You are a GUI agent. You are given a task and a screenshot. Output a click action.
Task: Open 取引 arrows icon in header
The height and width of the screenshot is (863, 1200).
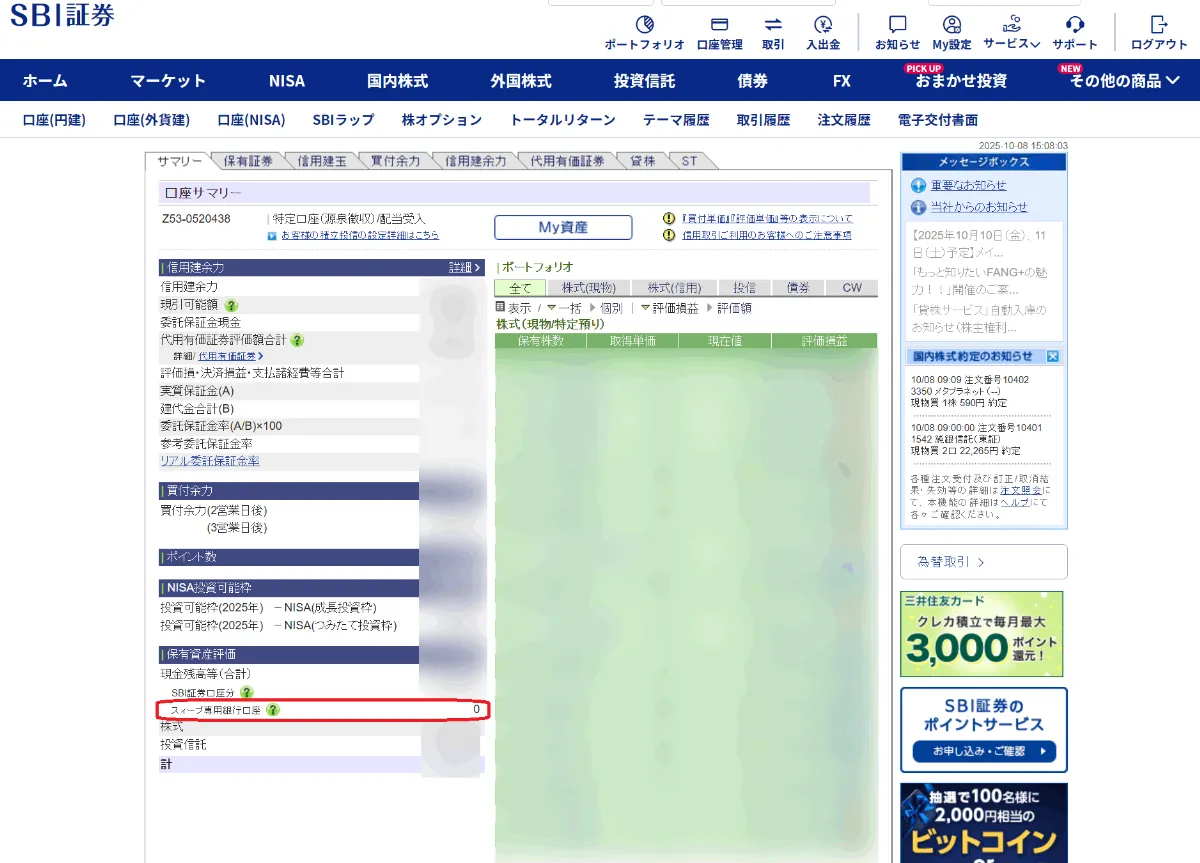pyautogui.click(x=773, y=25)
